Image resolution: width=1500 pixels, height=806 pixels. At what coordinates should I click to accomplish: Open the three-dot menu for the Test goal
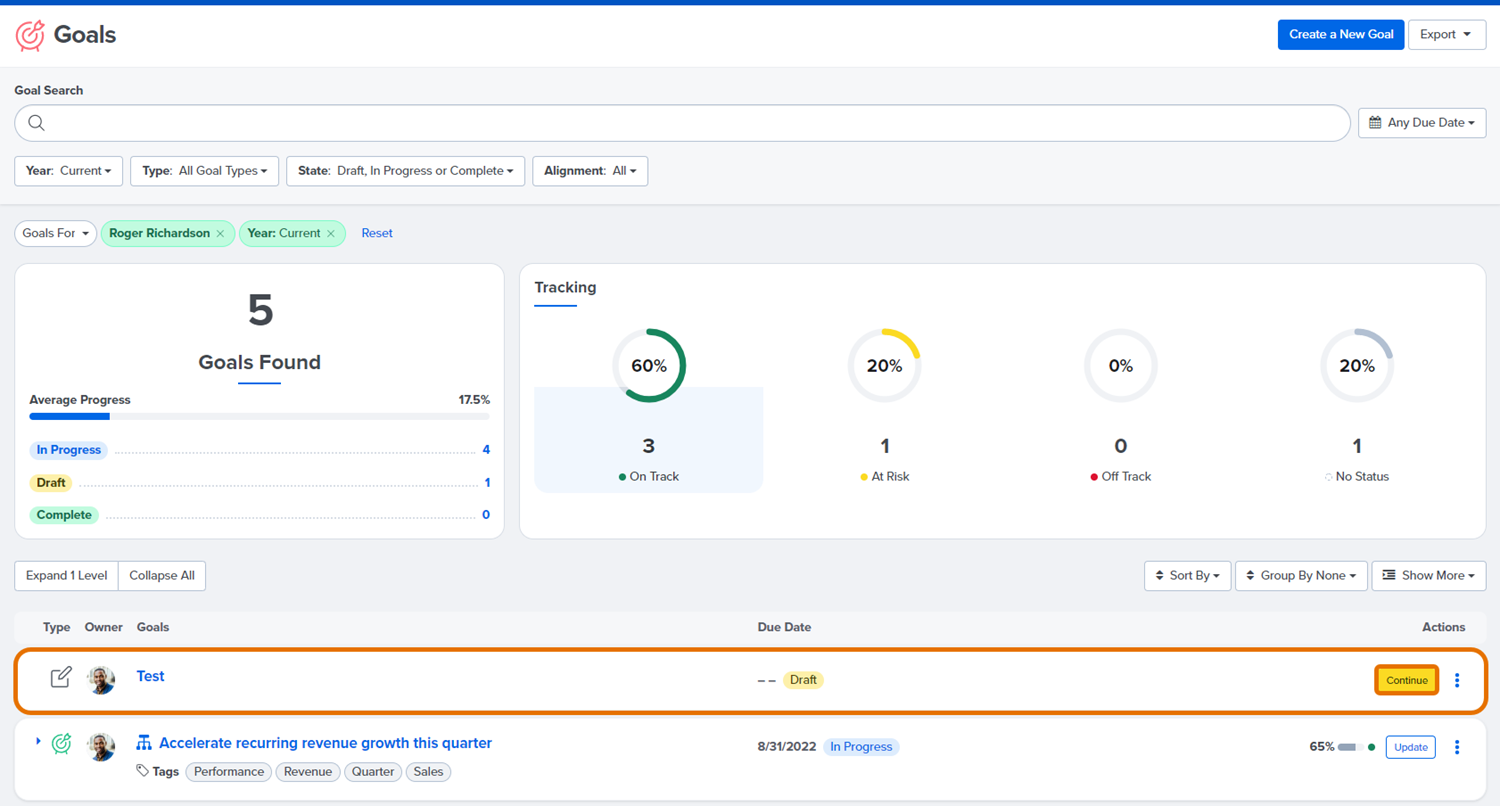pyautogui.click(x=1457, y=680)
